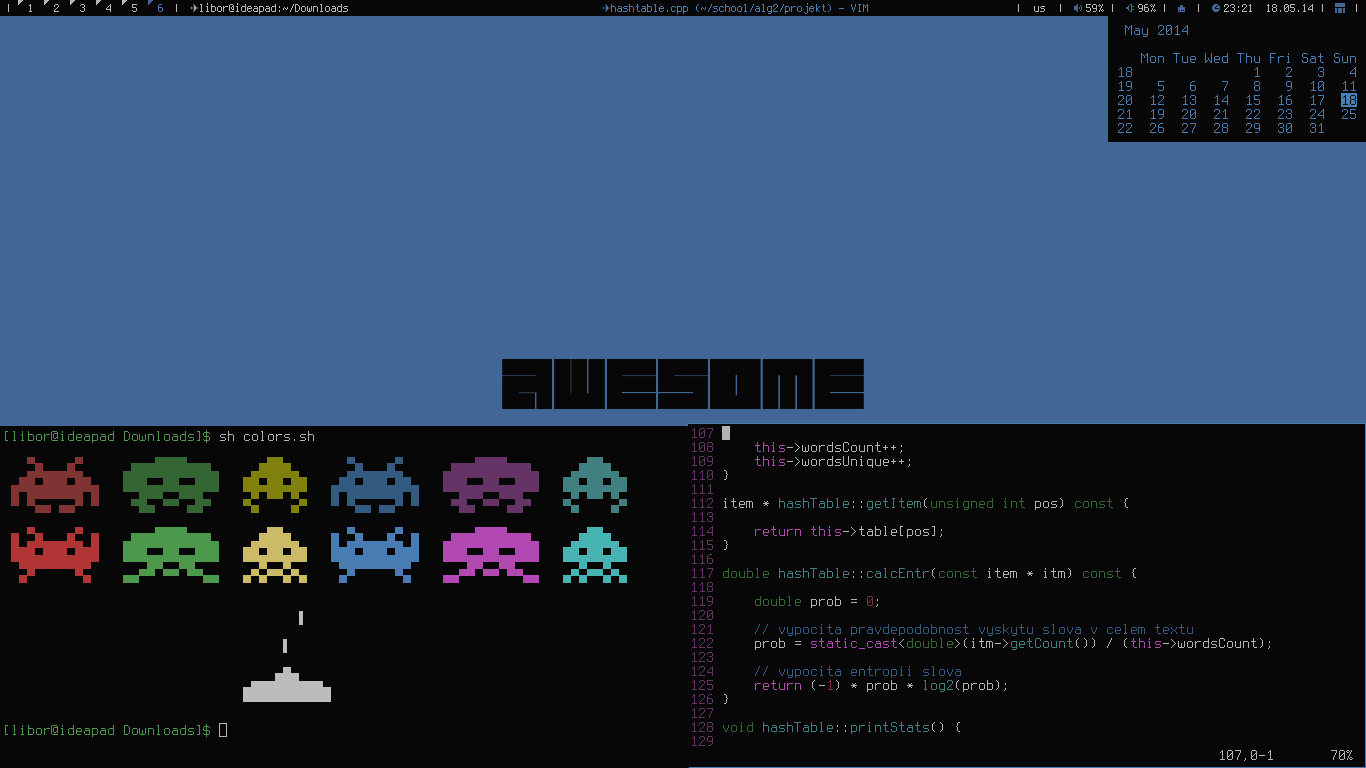Click the 'hashTable::getItem' function line in vim

tap(925, 503)
